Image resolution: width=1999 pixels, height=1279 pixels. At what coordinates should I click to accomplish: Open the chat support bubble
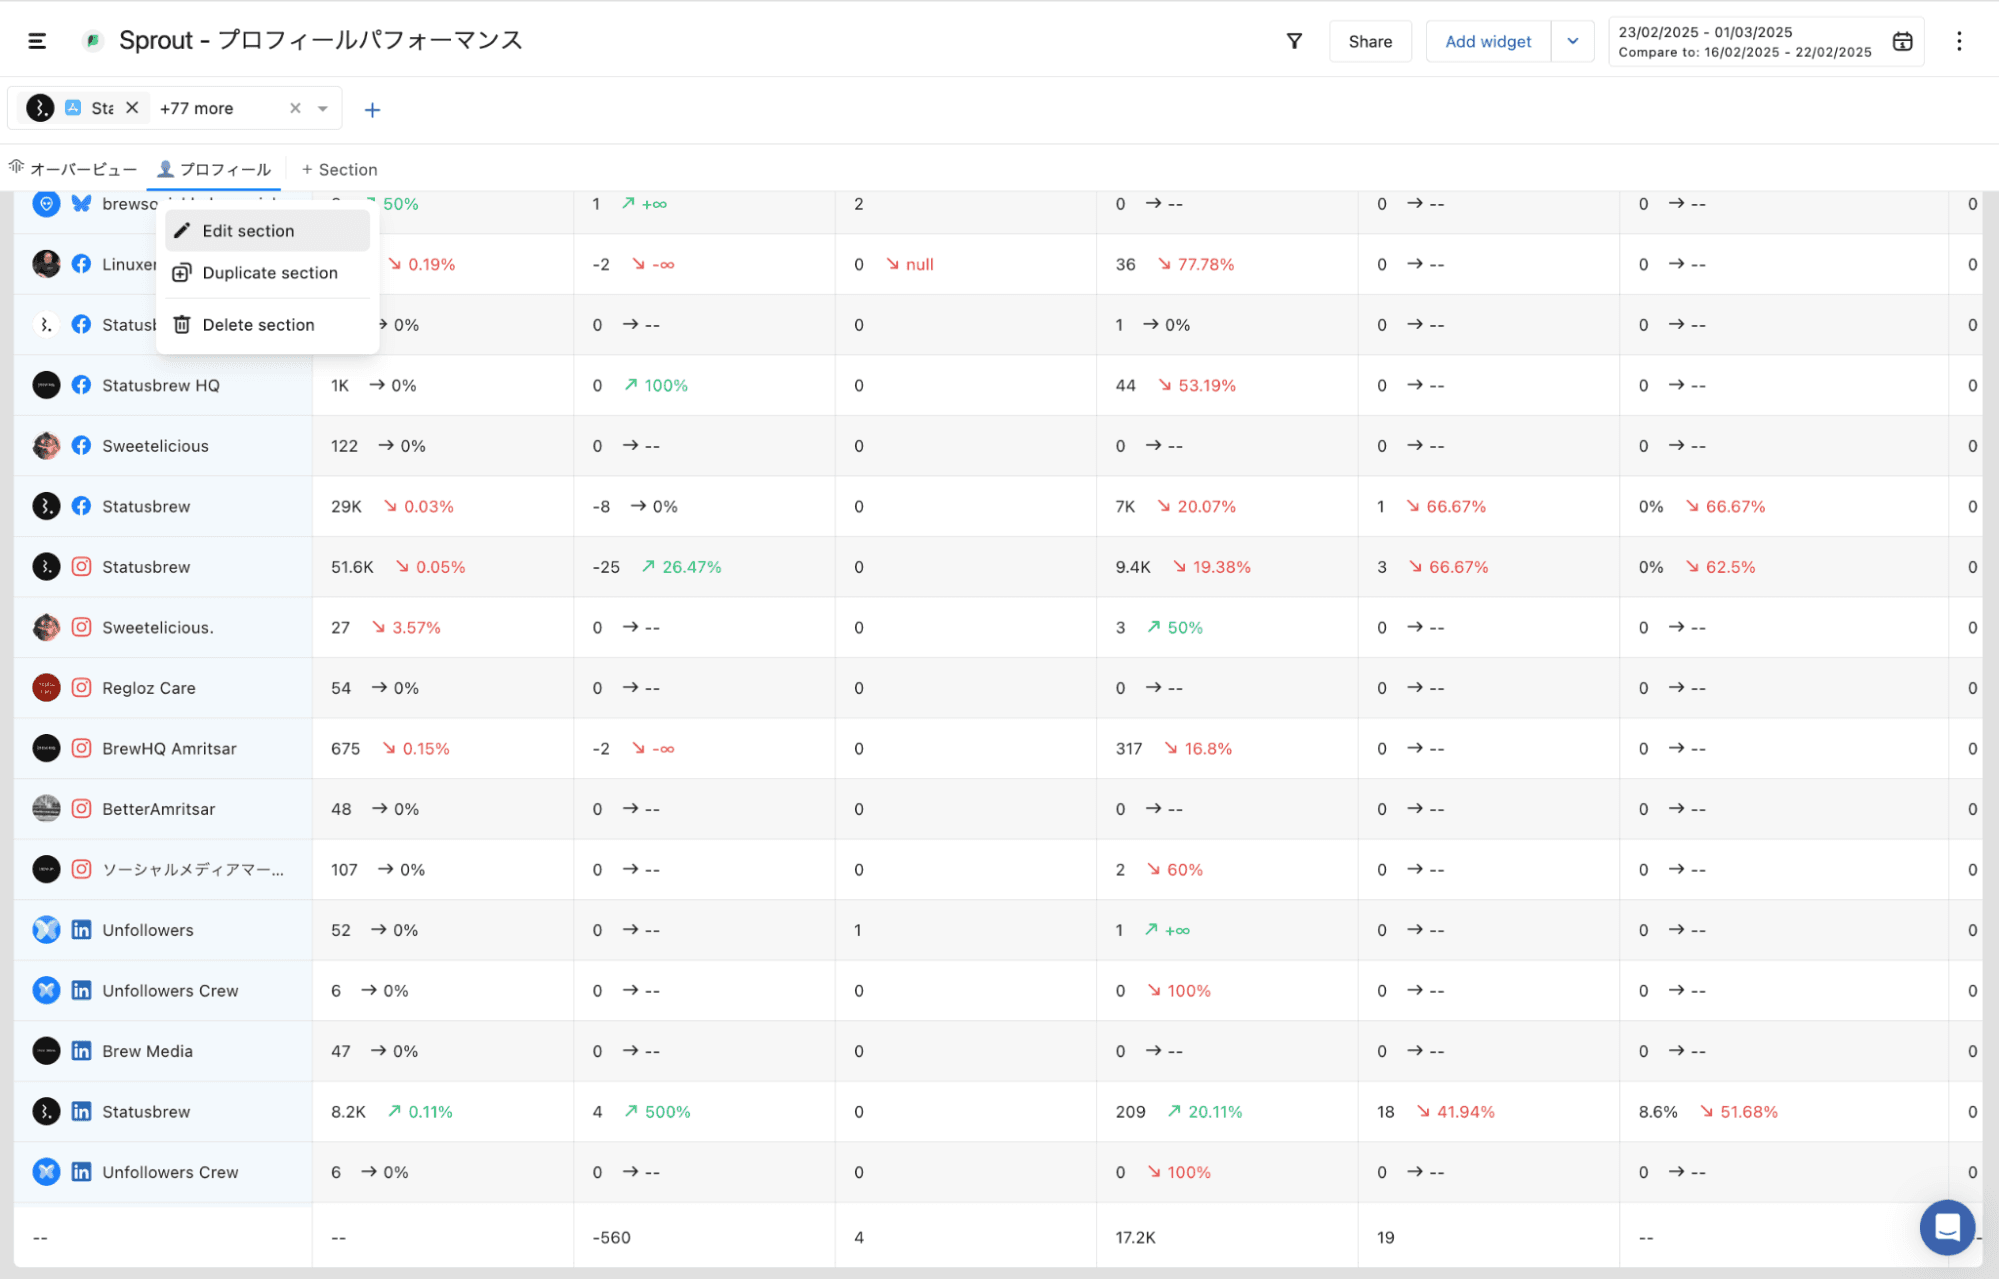1946,1226
